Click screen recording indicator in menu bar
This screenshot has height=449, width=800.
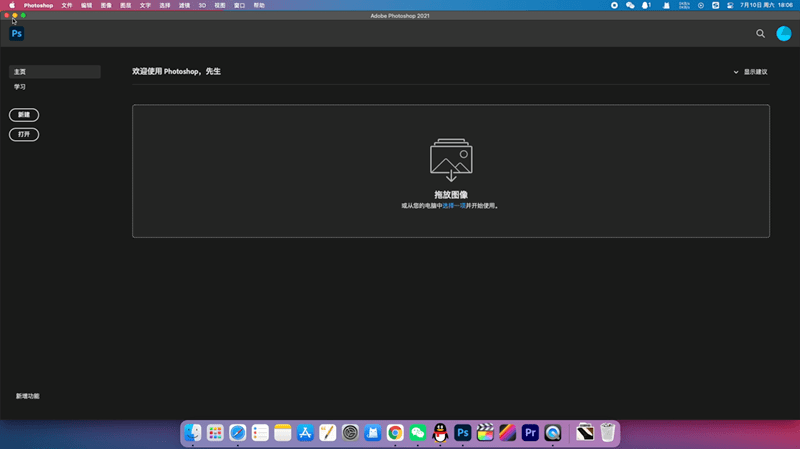(x=614, y=5)
